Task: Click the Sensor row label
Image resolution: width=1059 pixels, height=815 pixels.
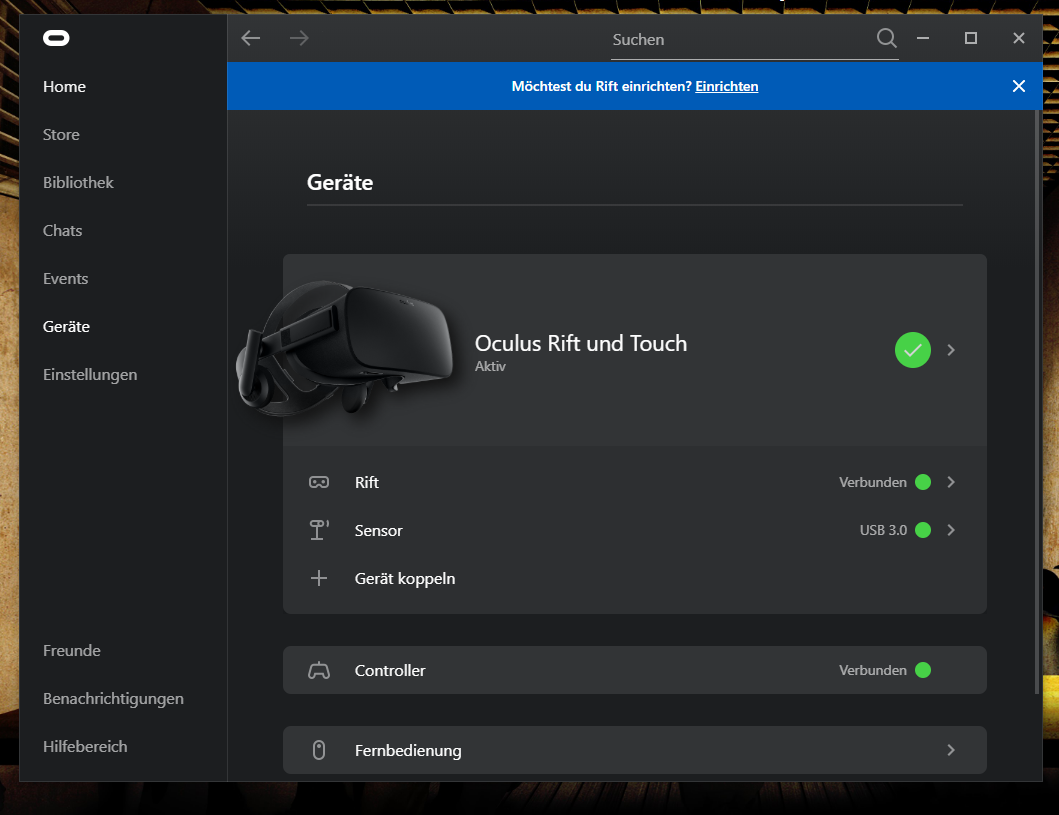Action: tap(378, 530)
